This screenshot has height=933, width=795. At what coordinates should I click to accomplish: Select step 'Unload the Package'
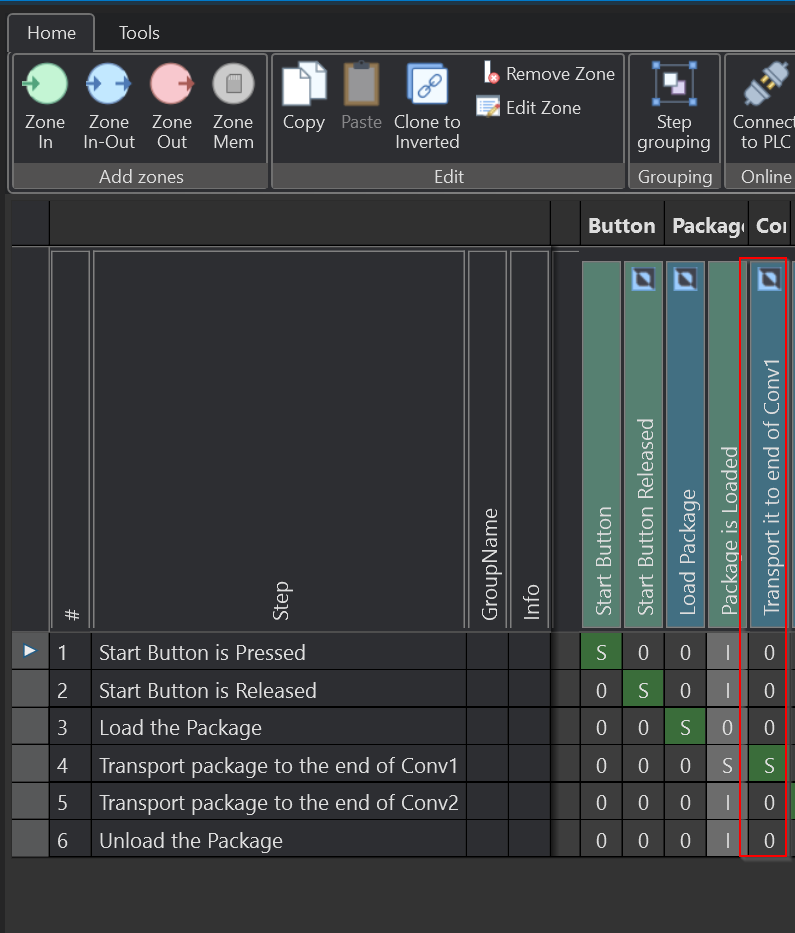click(278, 840)
